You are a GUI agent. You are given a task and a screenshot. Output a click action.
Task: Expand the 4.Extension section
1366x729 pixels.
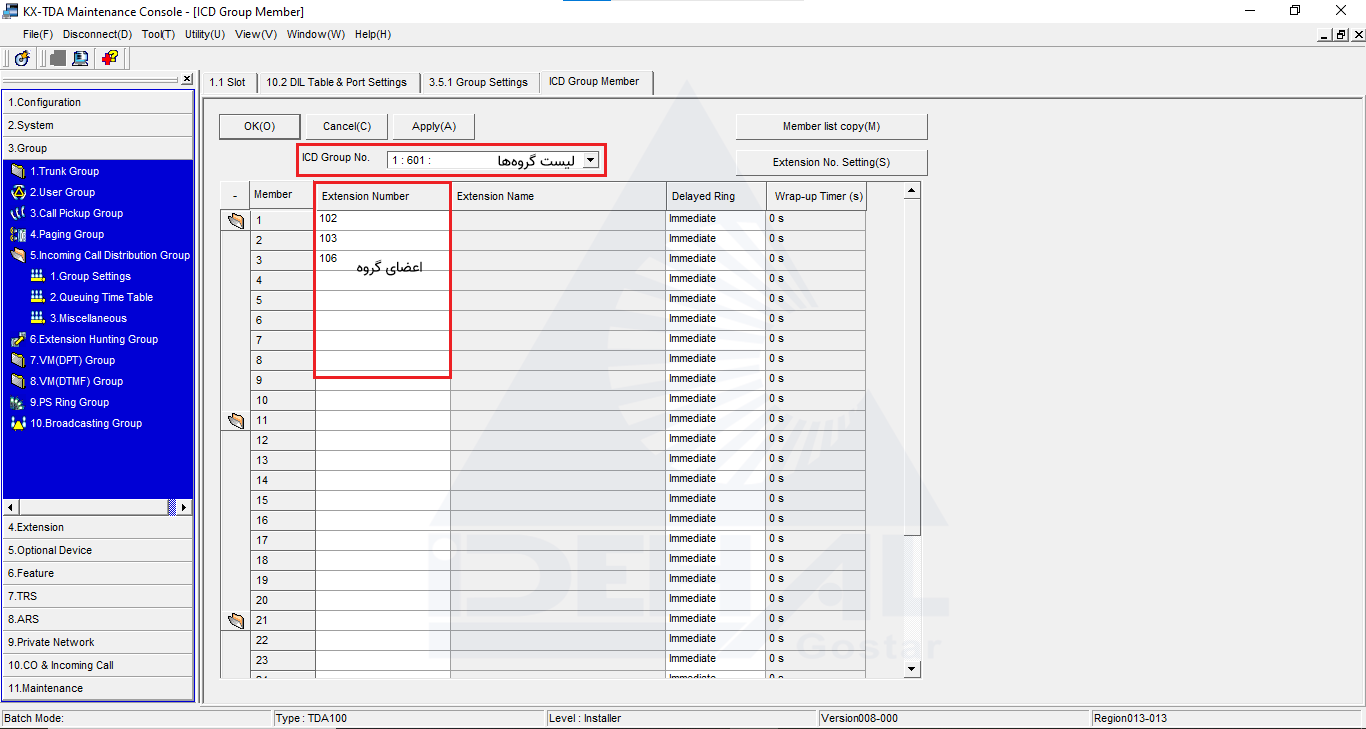[x=98, y=527]
